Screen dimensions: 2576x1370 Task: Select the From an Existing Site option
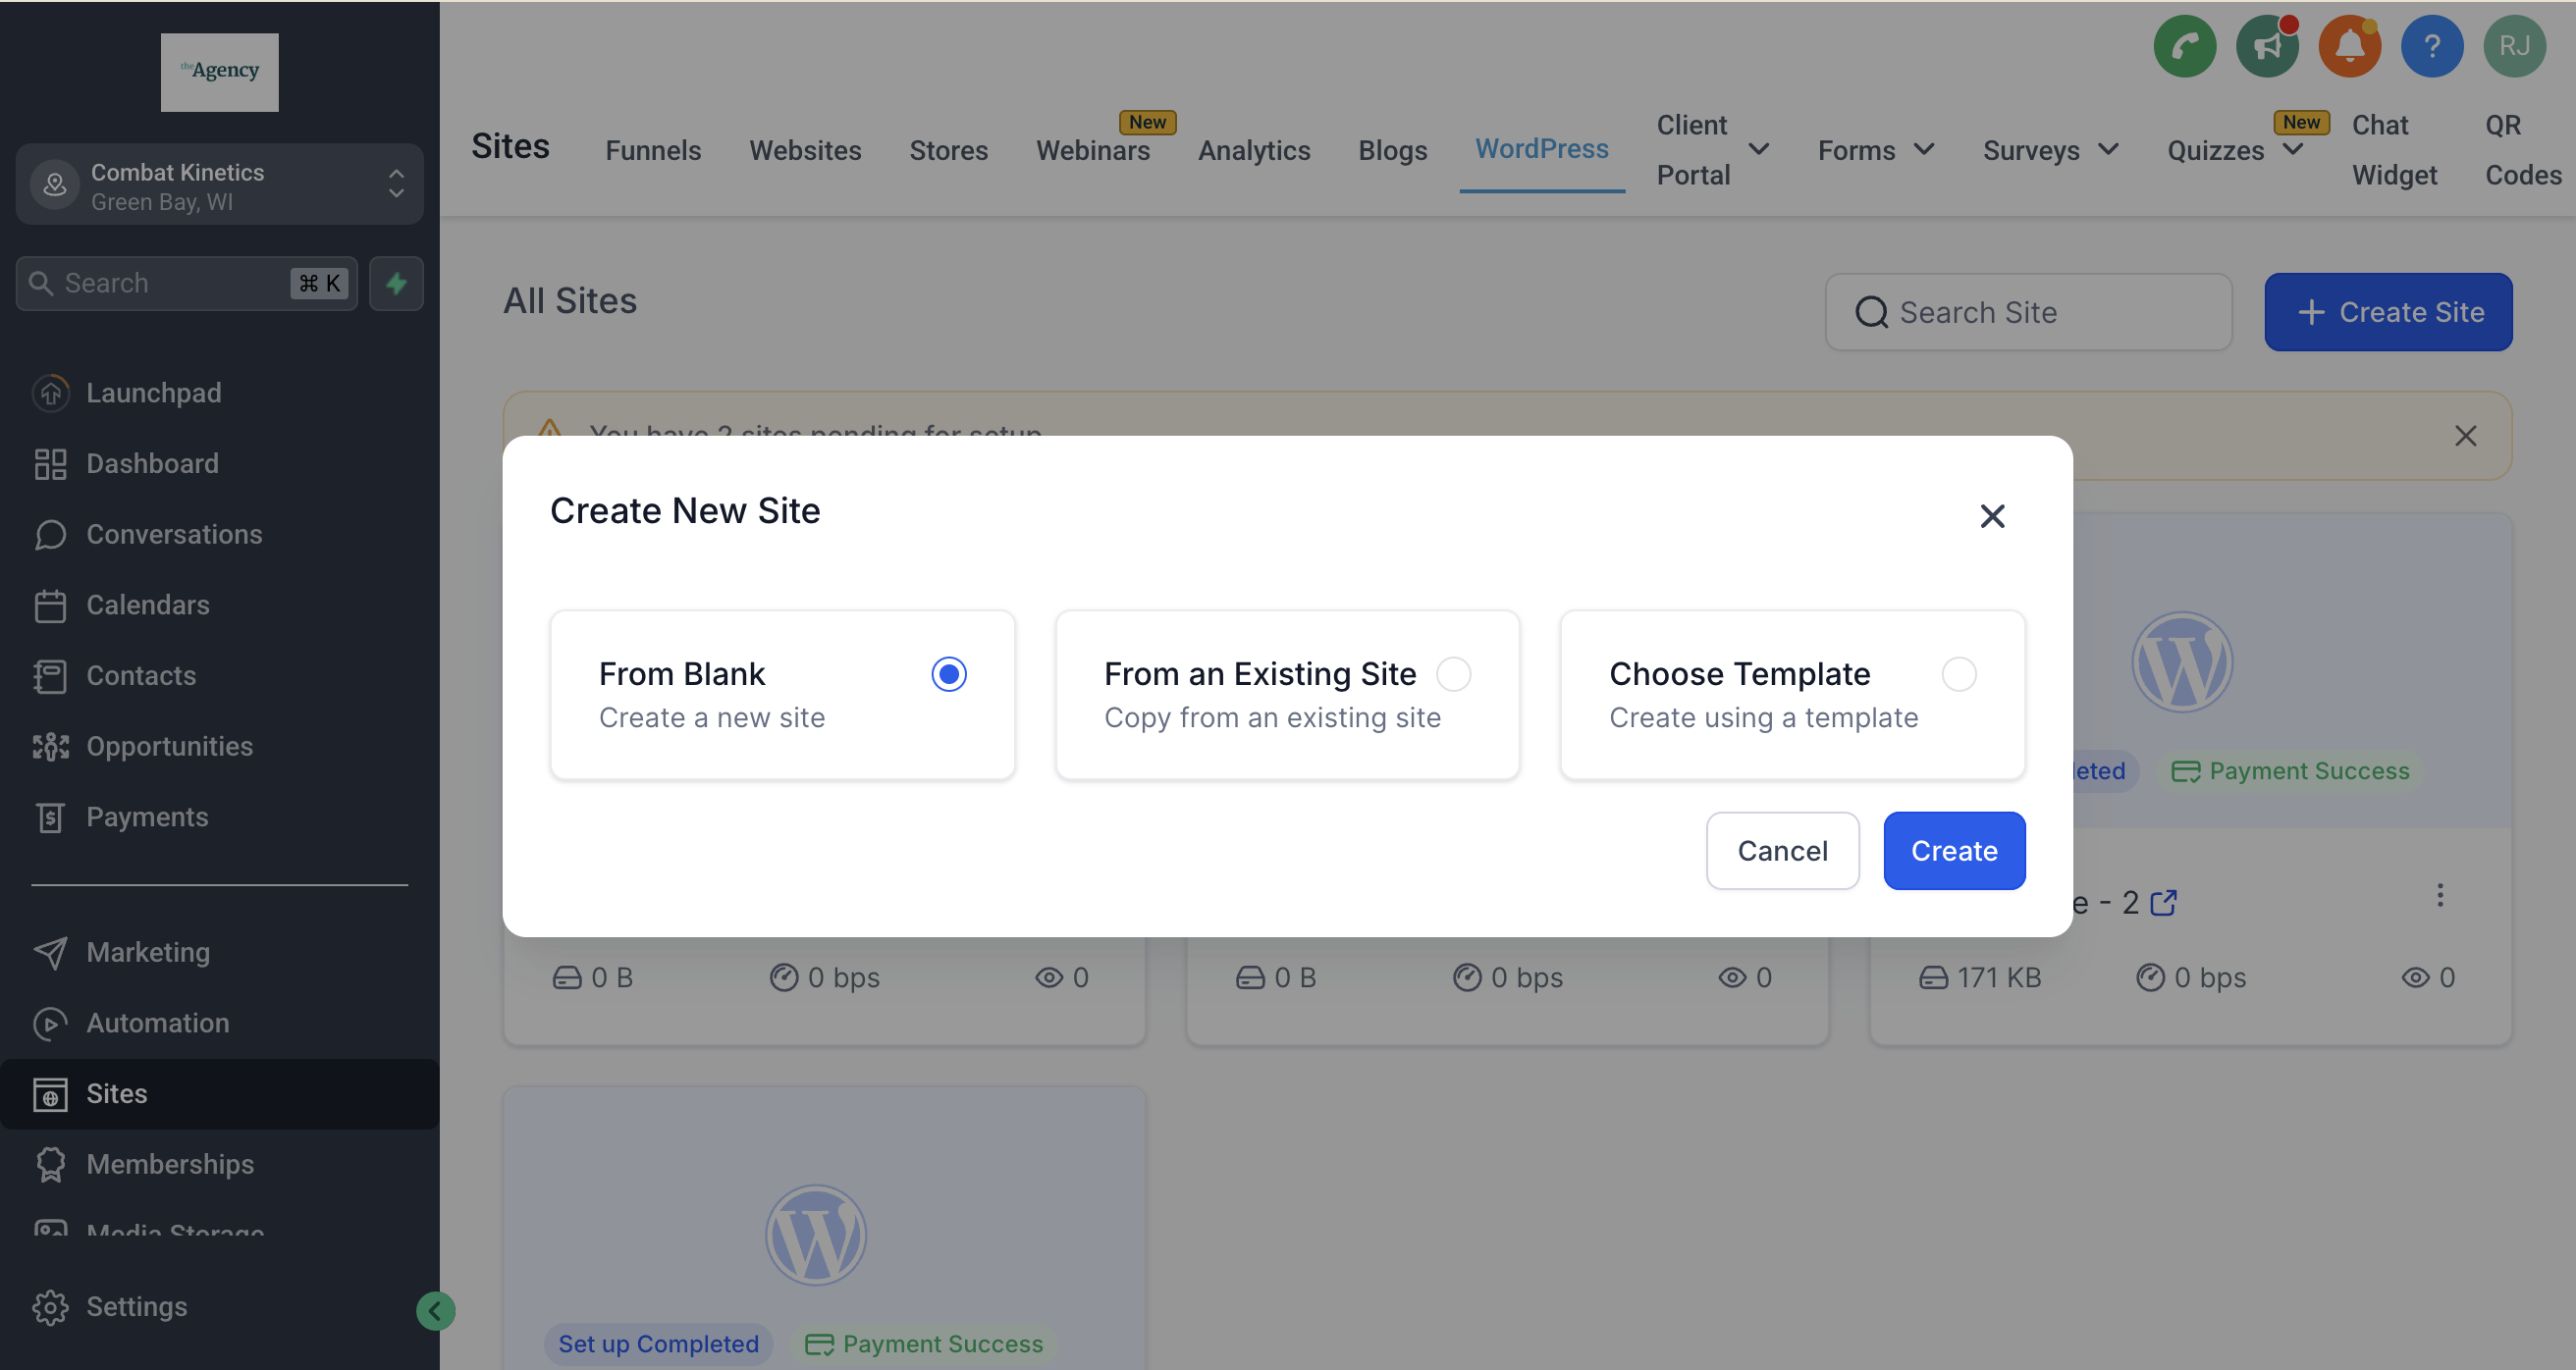[x=1453, y=674]
